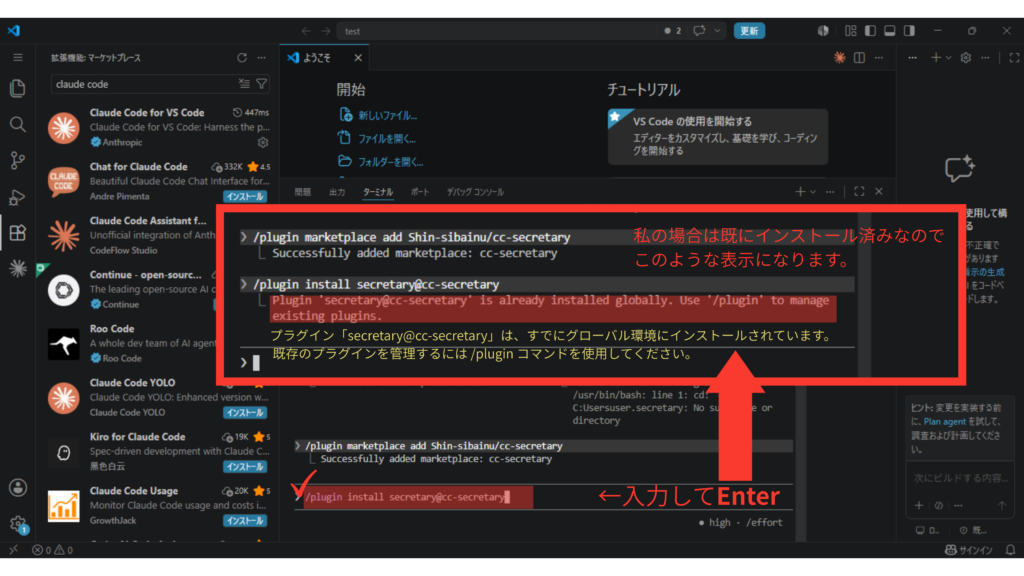Select the Claude Code for VS Code extension
The image size is (1024, 576).
[x=158, y=127]
